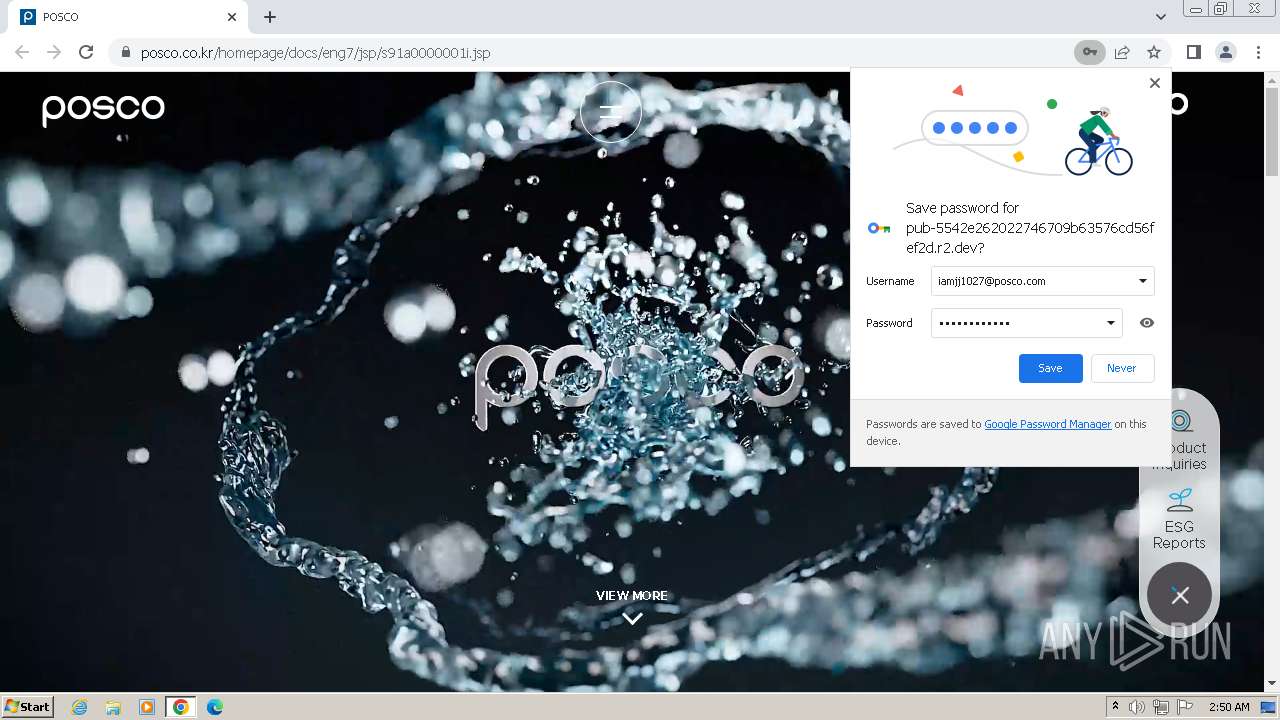
Task: Click the key icon in address bar
Action: 1090,52
